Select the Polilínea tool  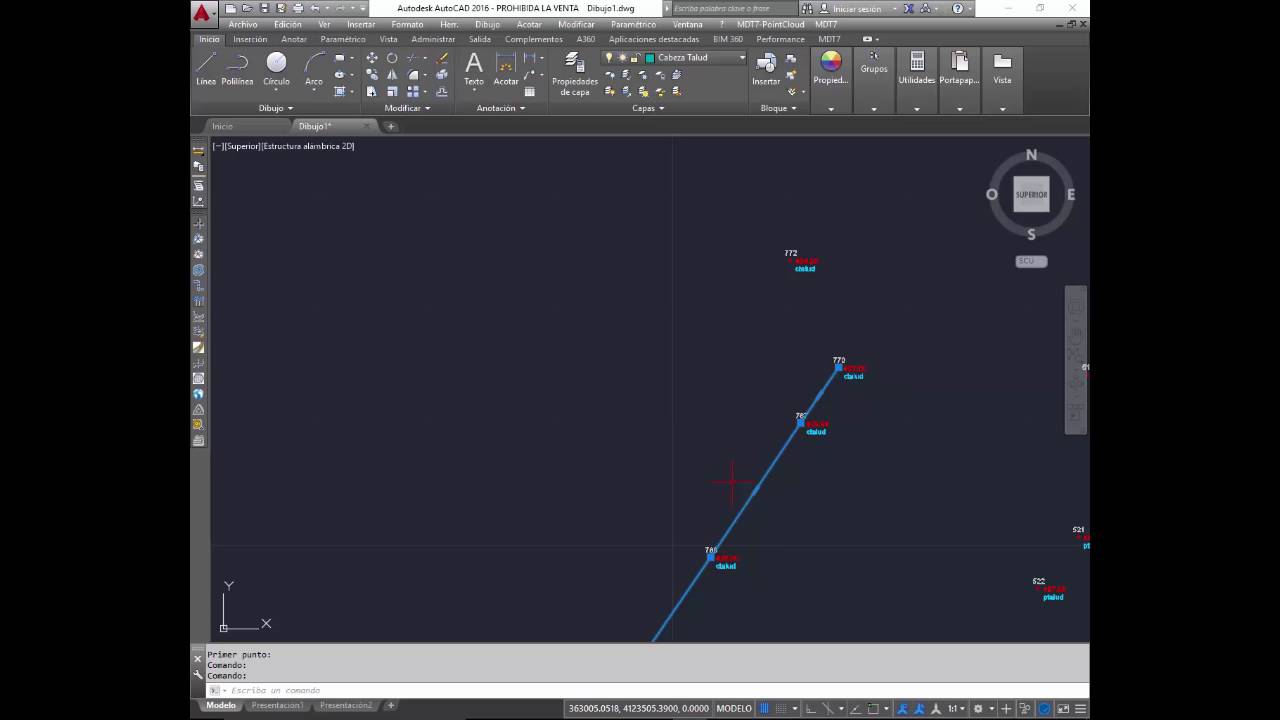tap(237, 69)
